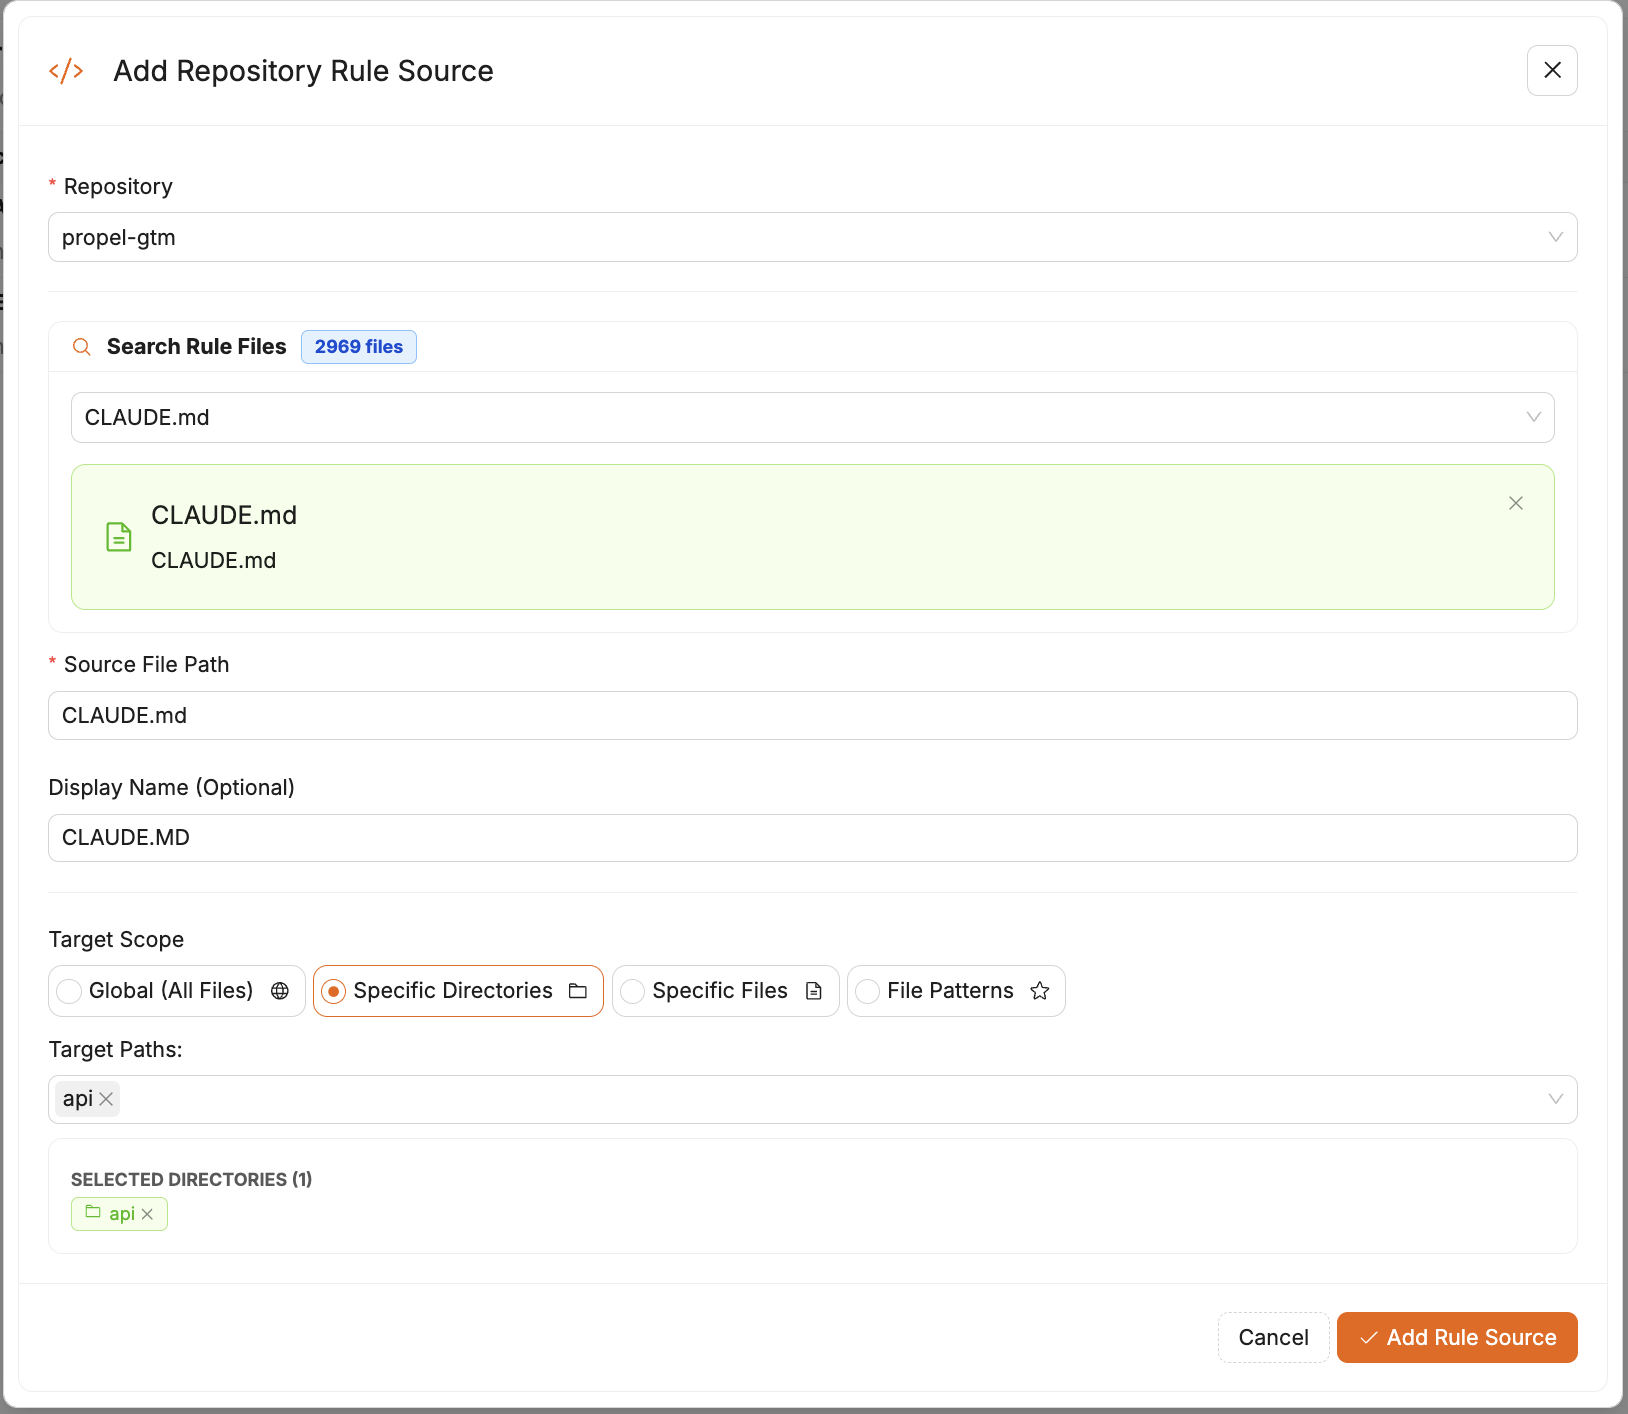Click the Add Rule Source button
The width and height of the screenshot is (1628, 1414).
tap(1456, 1337)
